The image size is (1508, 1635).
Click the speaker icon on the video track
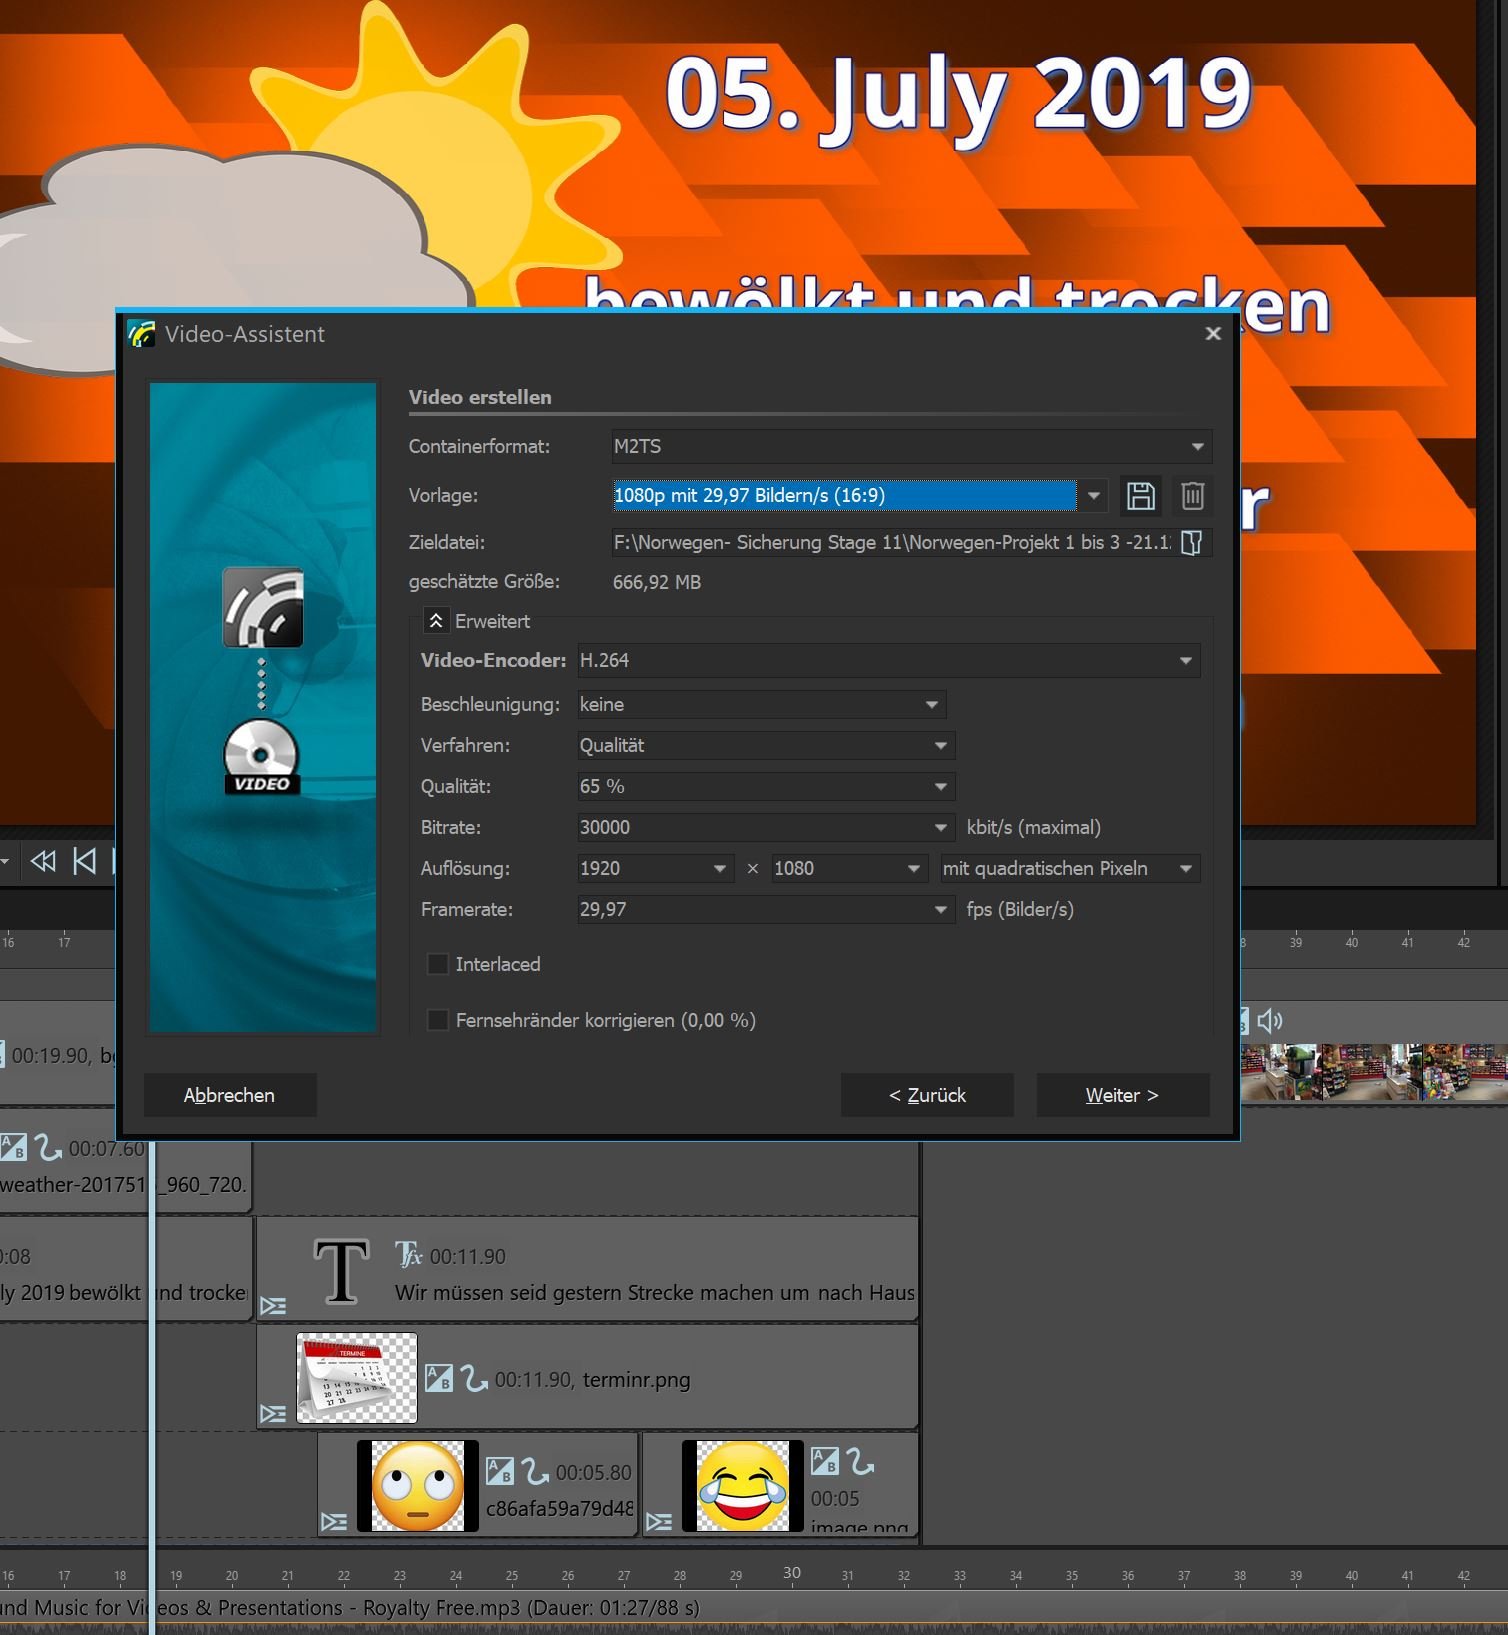(x=1269, y=1021)
